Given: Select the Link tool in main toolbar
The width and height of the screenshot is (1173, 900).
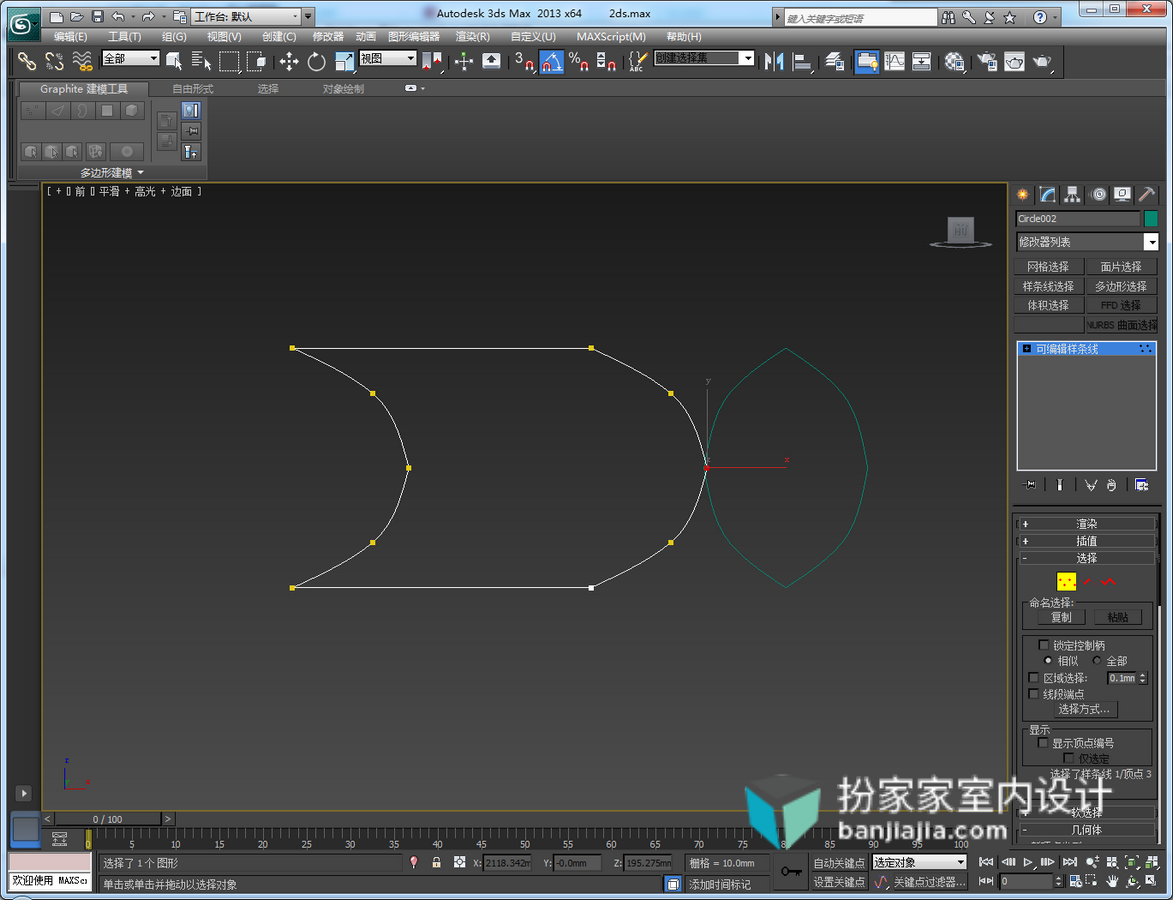Looking at the screenshot, I should pos(27,61).
